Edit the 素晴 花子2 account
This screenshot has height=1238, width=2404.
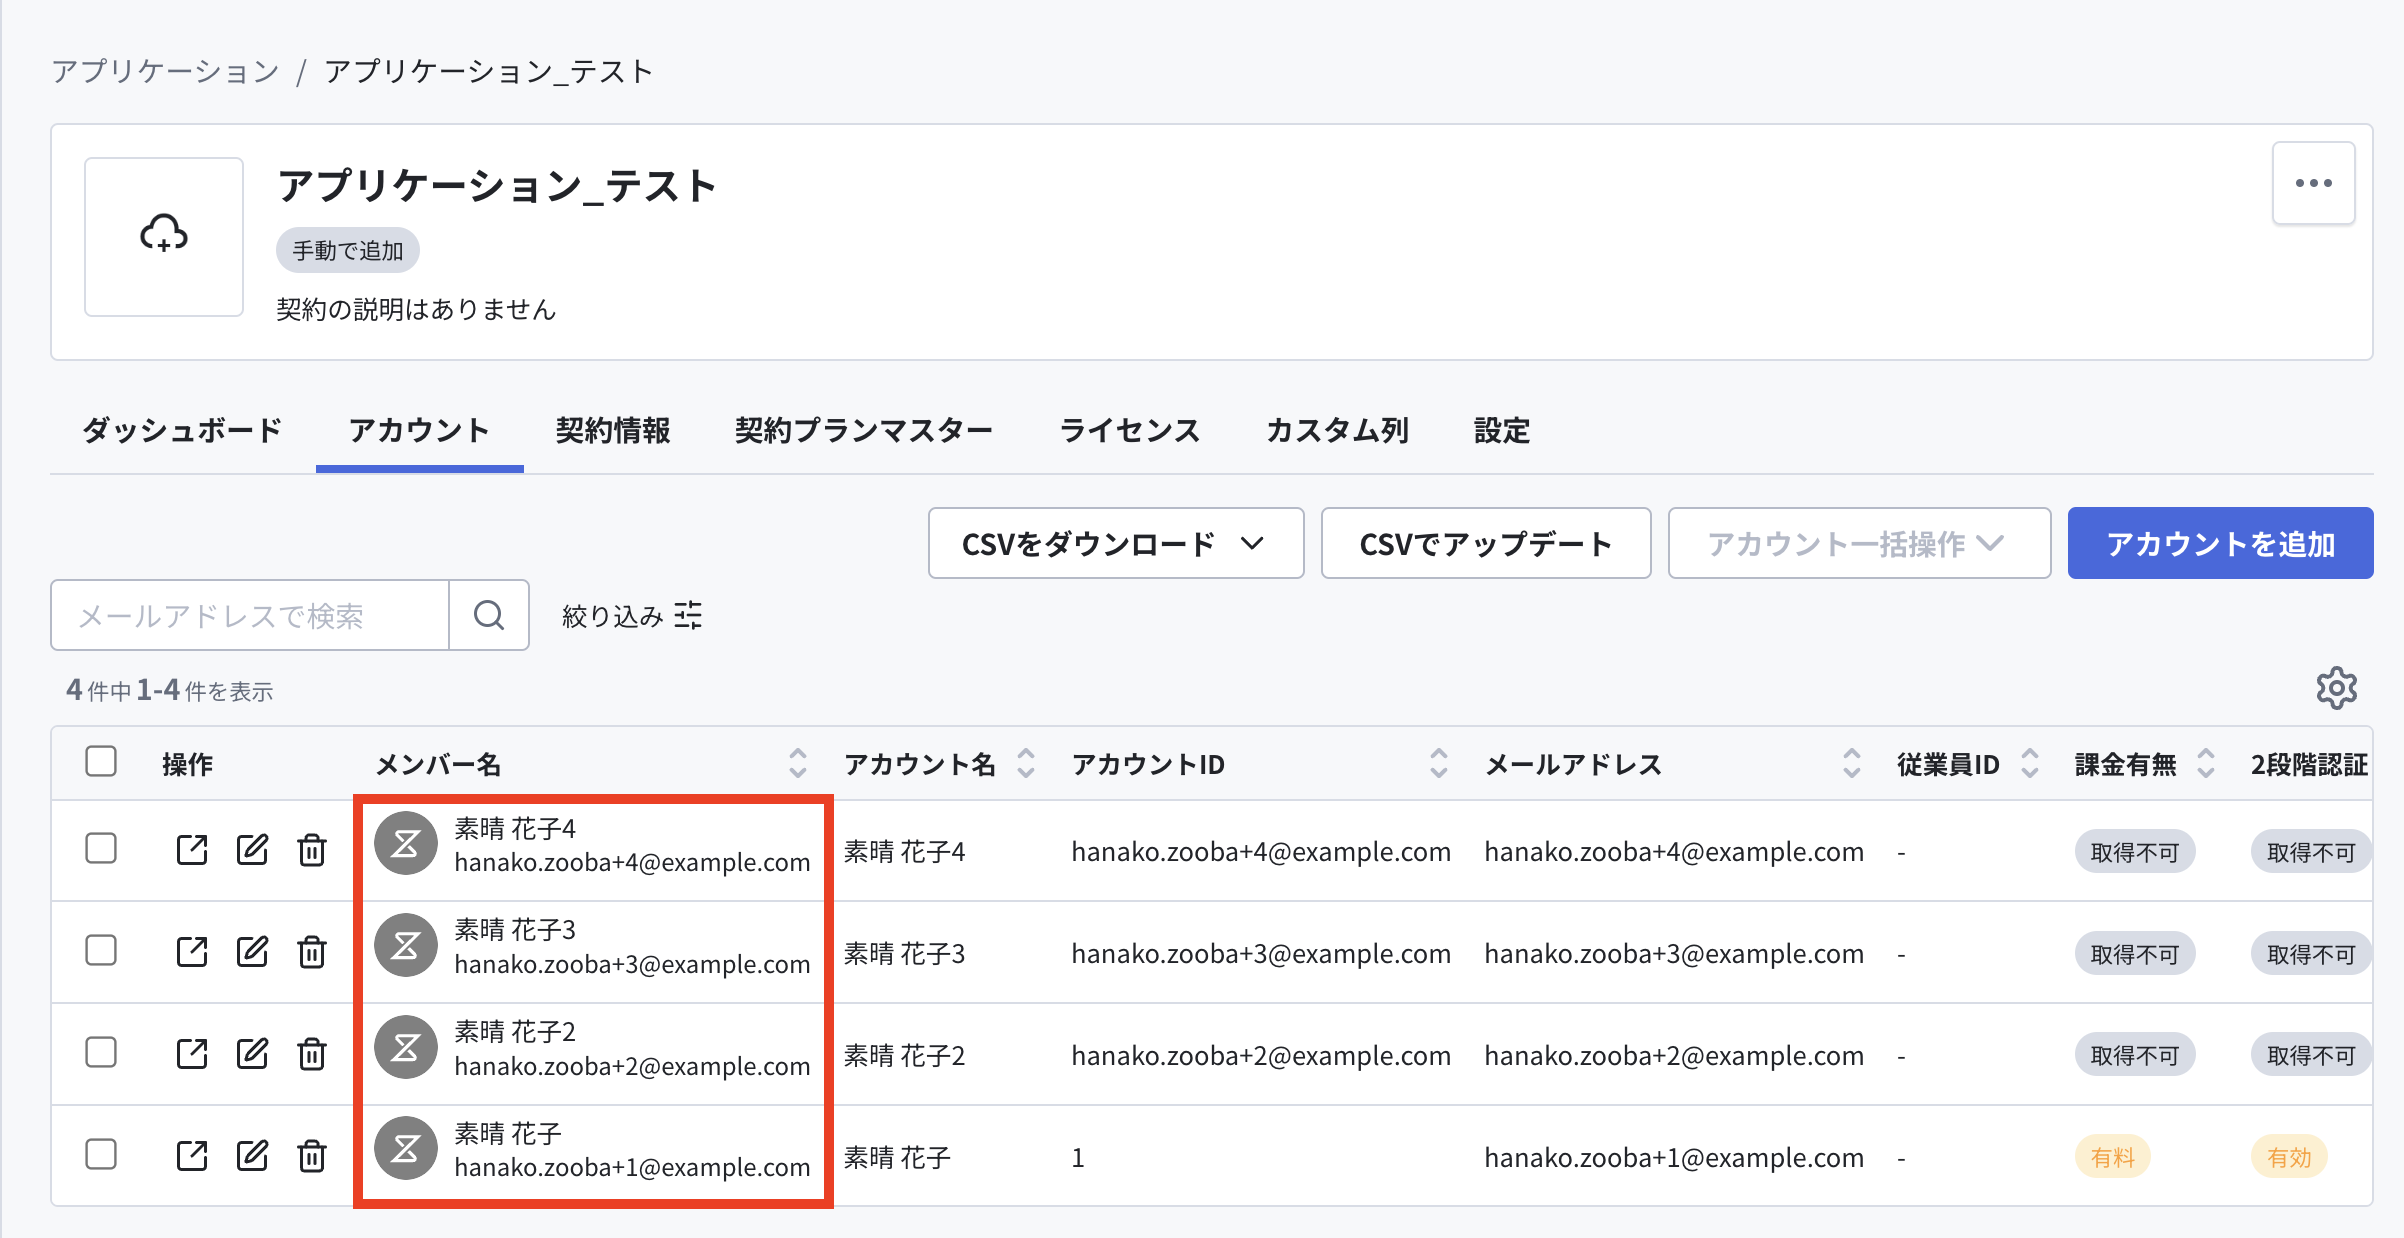252,1054
